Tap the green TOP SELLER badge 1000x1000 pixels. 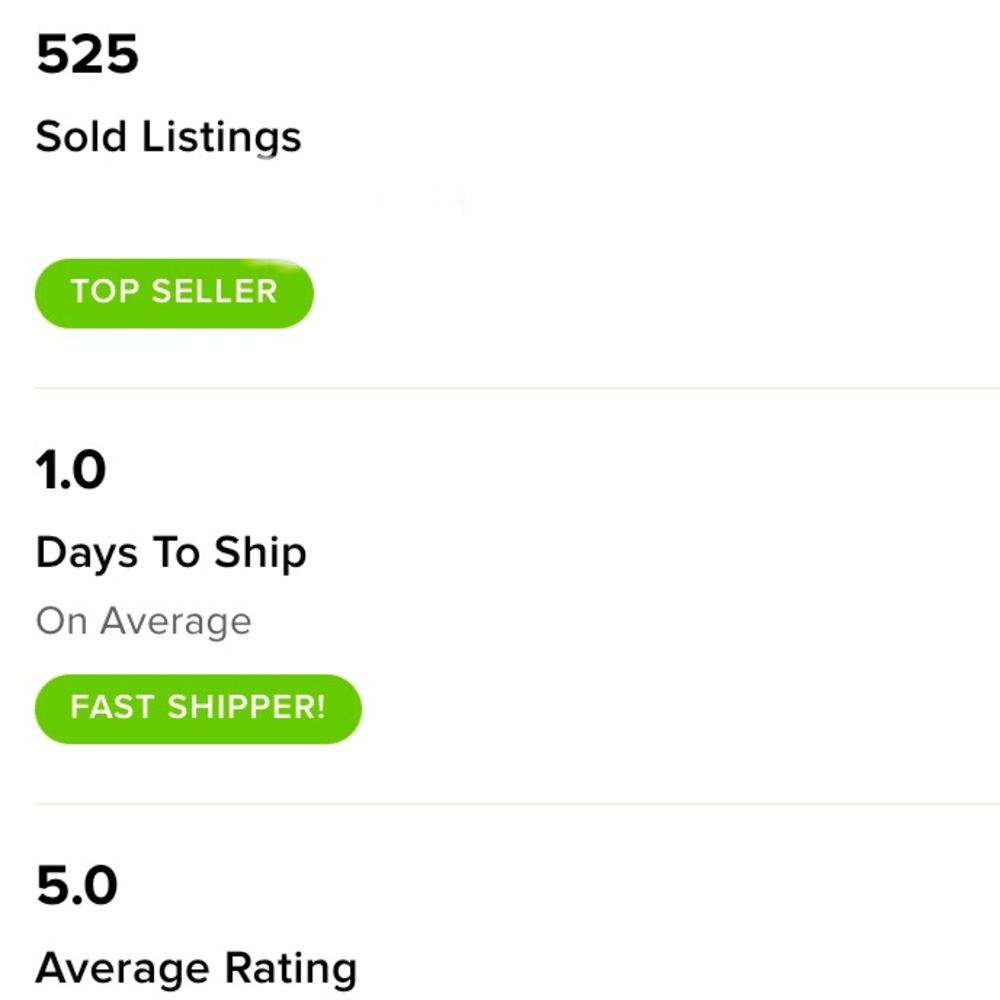coord(174,293)
